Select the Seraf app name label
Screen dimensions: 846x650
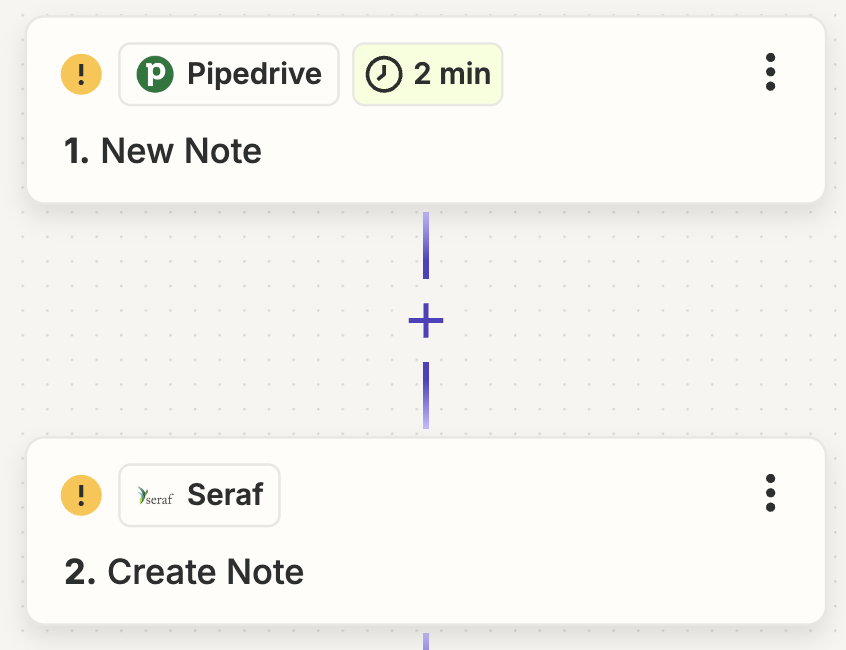click(x=226, y=495)
